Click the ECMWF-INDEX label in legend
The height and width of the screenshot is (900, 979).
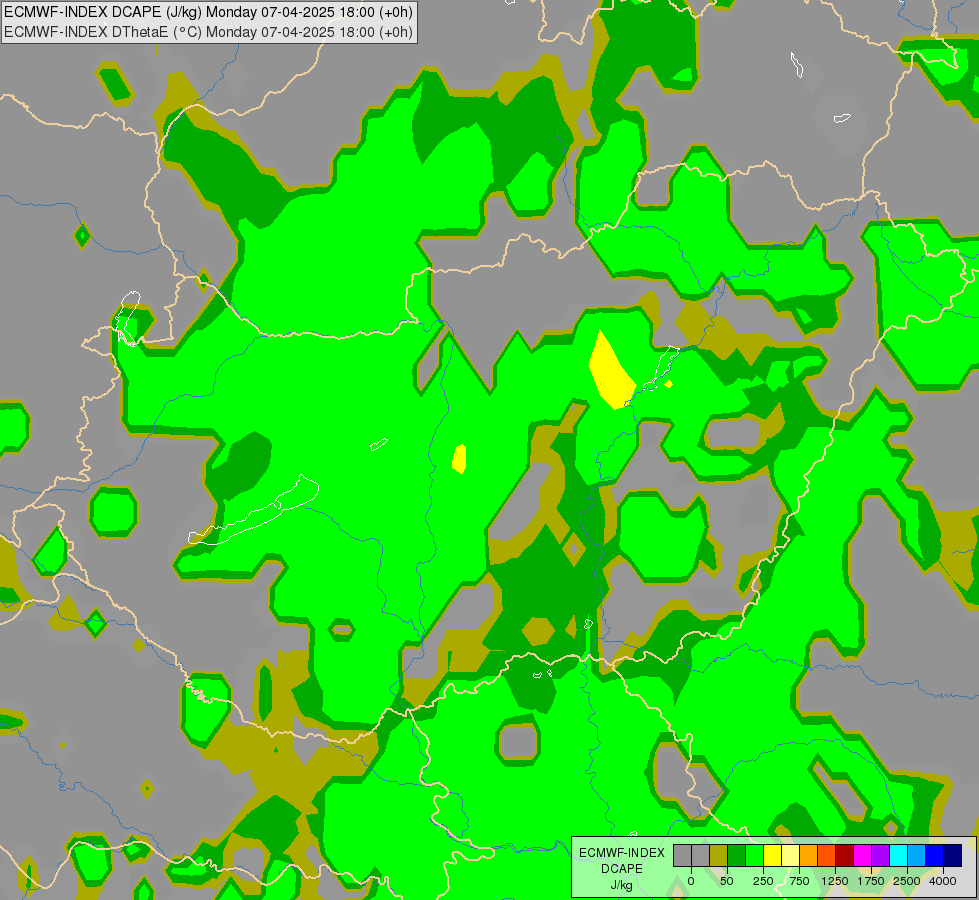(622, 853)
